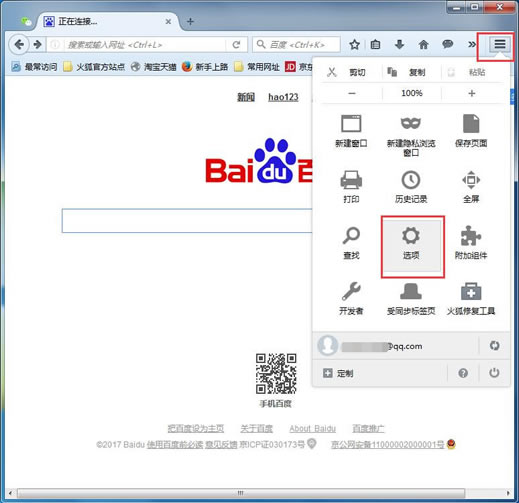The image size is (519, 503).
Task: Click in the Baidu search input box
Action: pos(187,221)
